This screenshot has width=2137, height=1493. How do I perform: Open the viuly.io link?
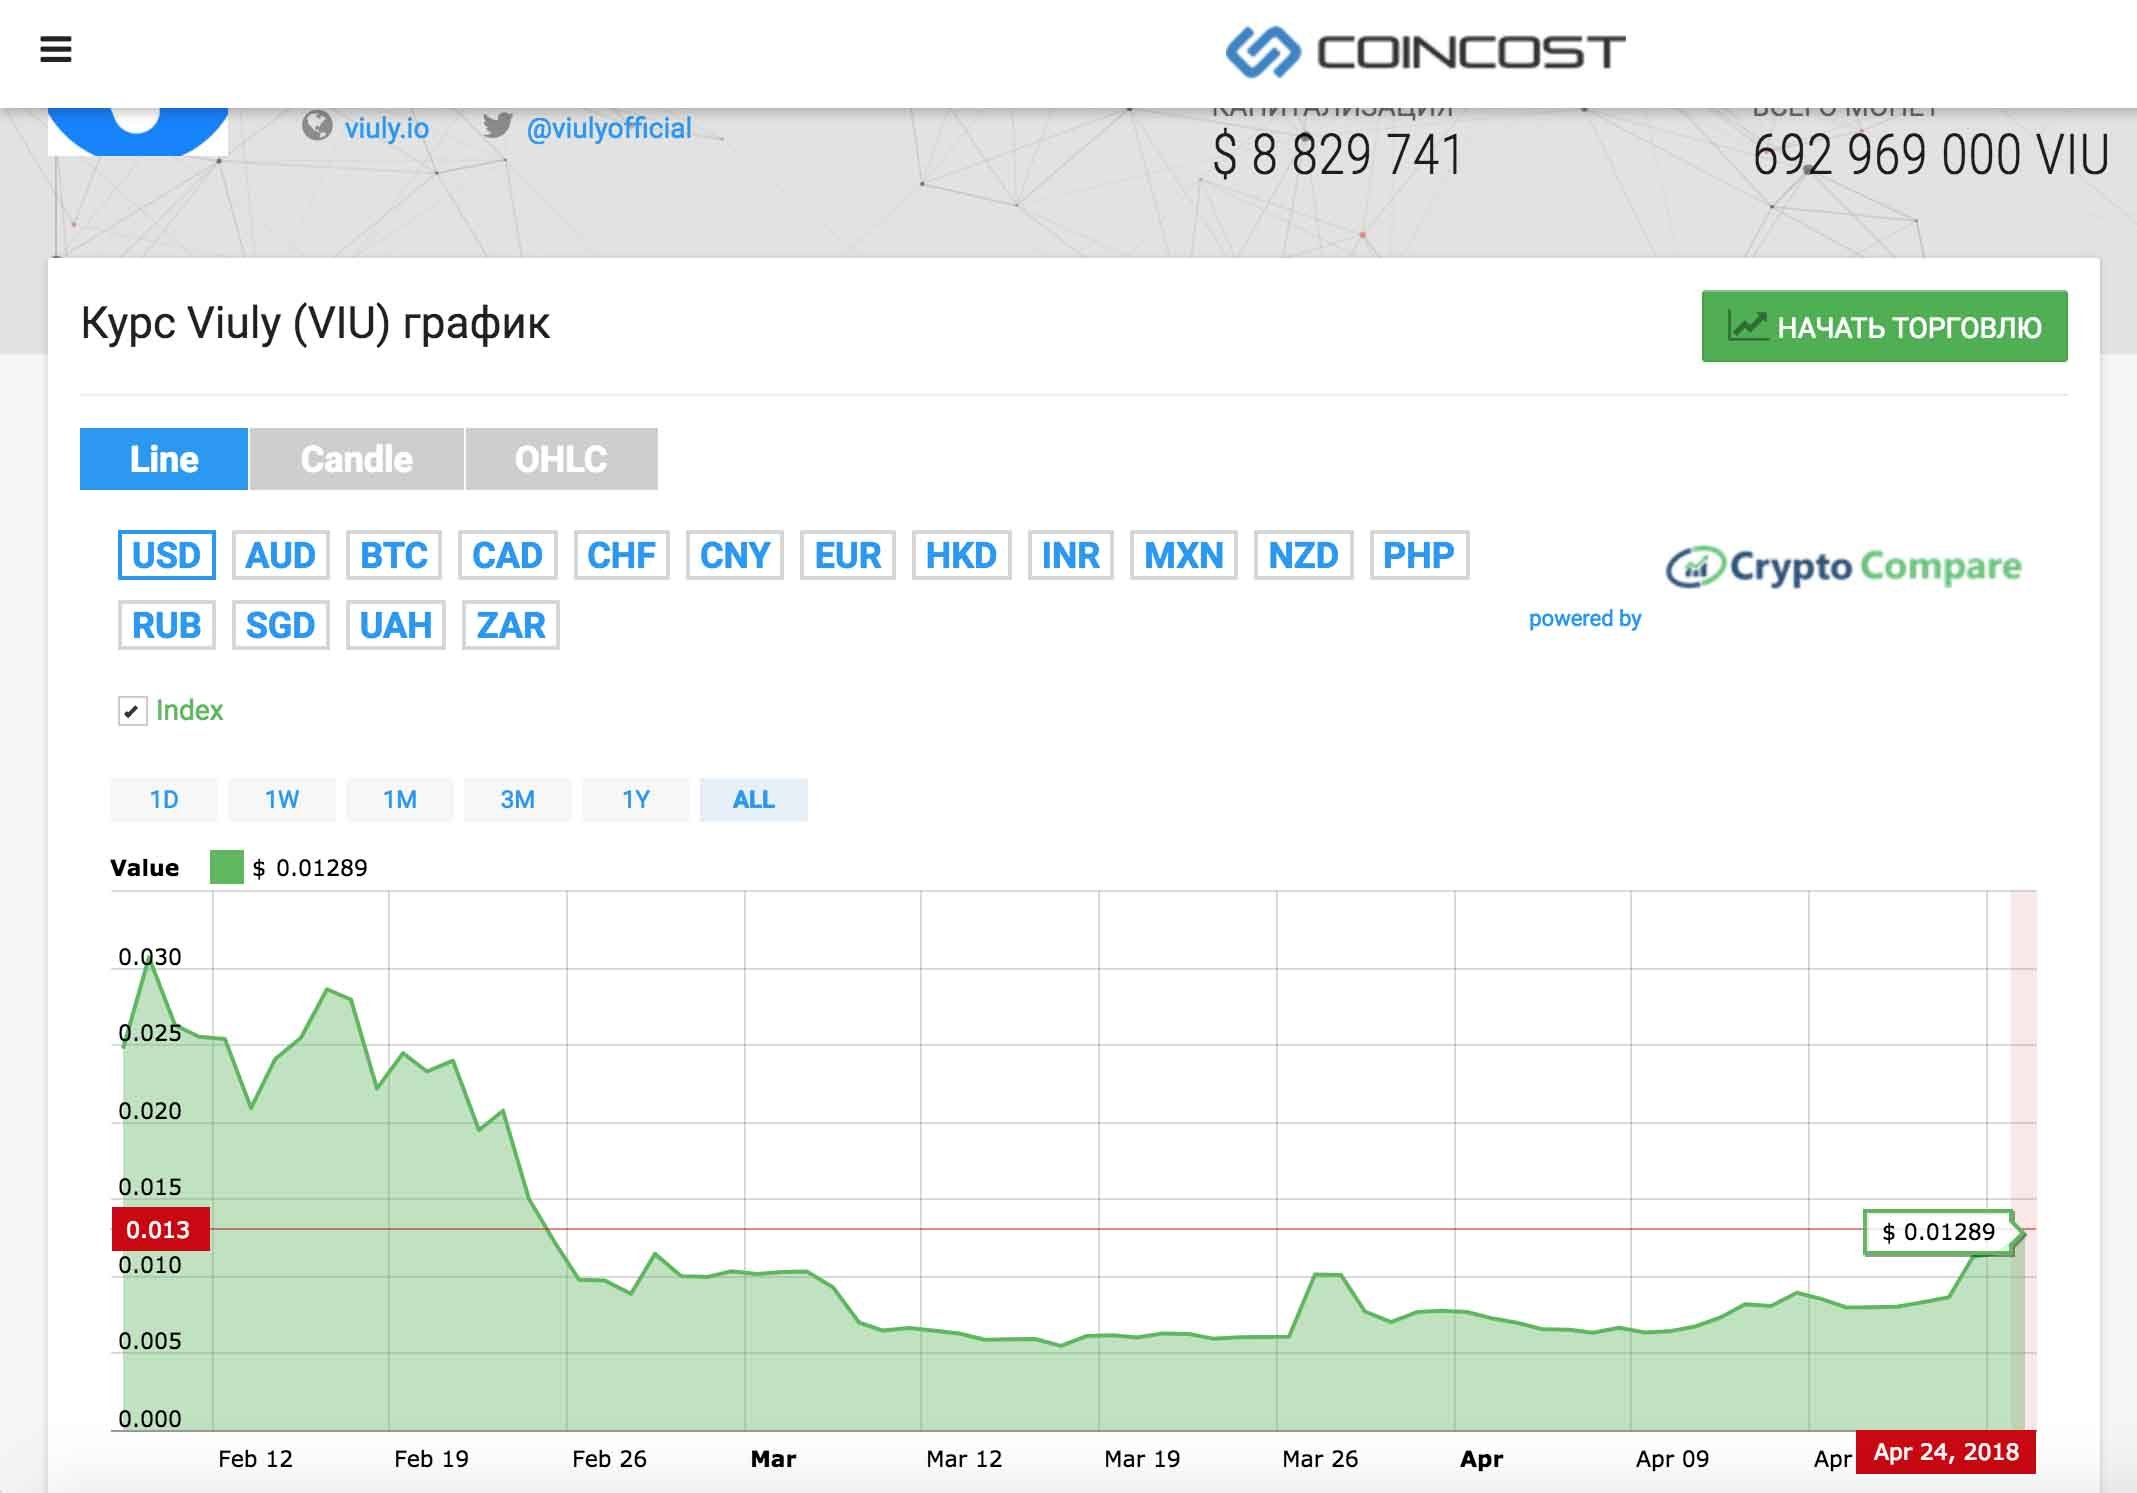click(386, 128)
